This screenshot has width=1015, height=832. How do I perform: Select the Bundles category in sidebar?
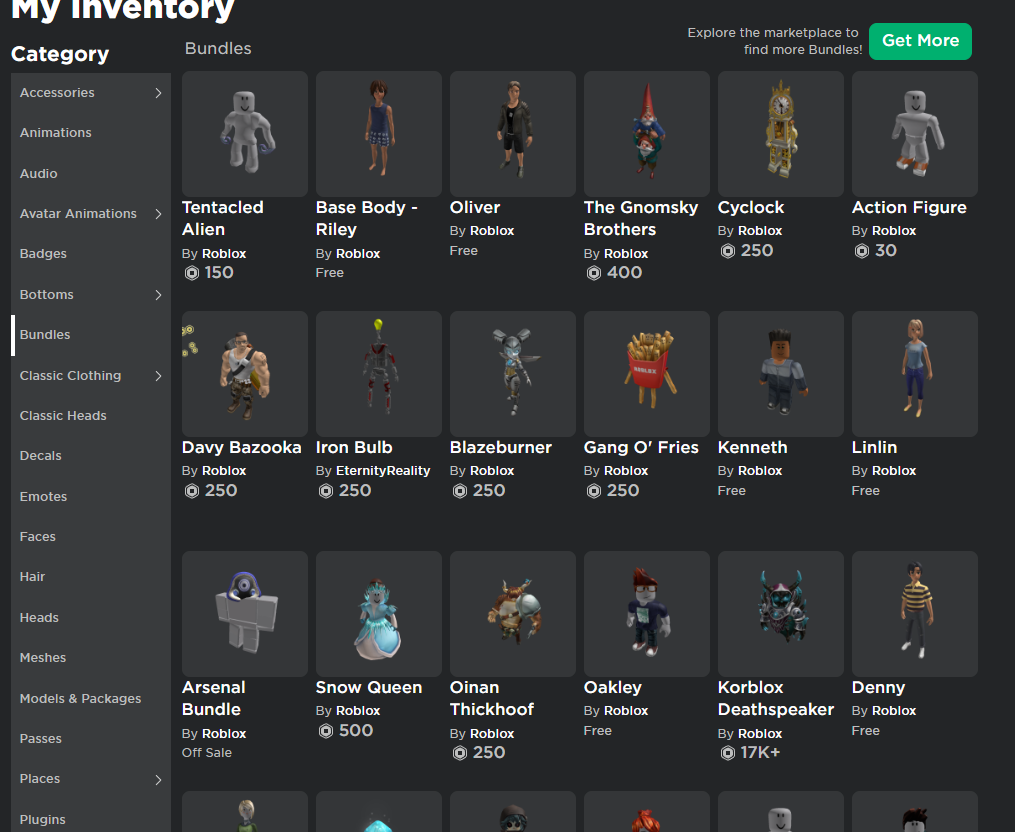click(44, 334)
